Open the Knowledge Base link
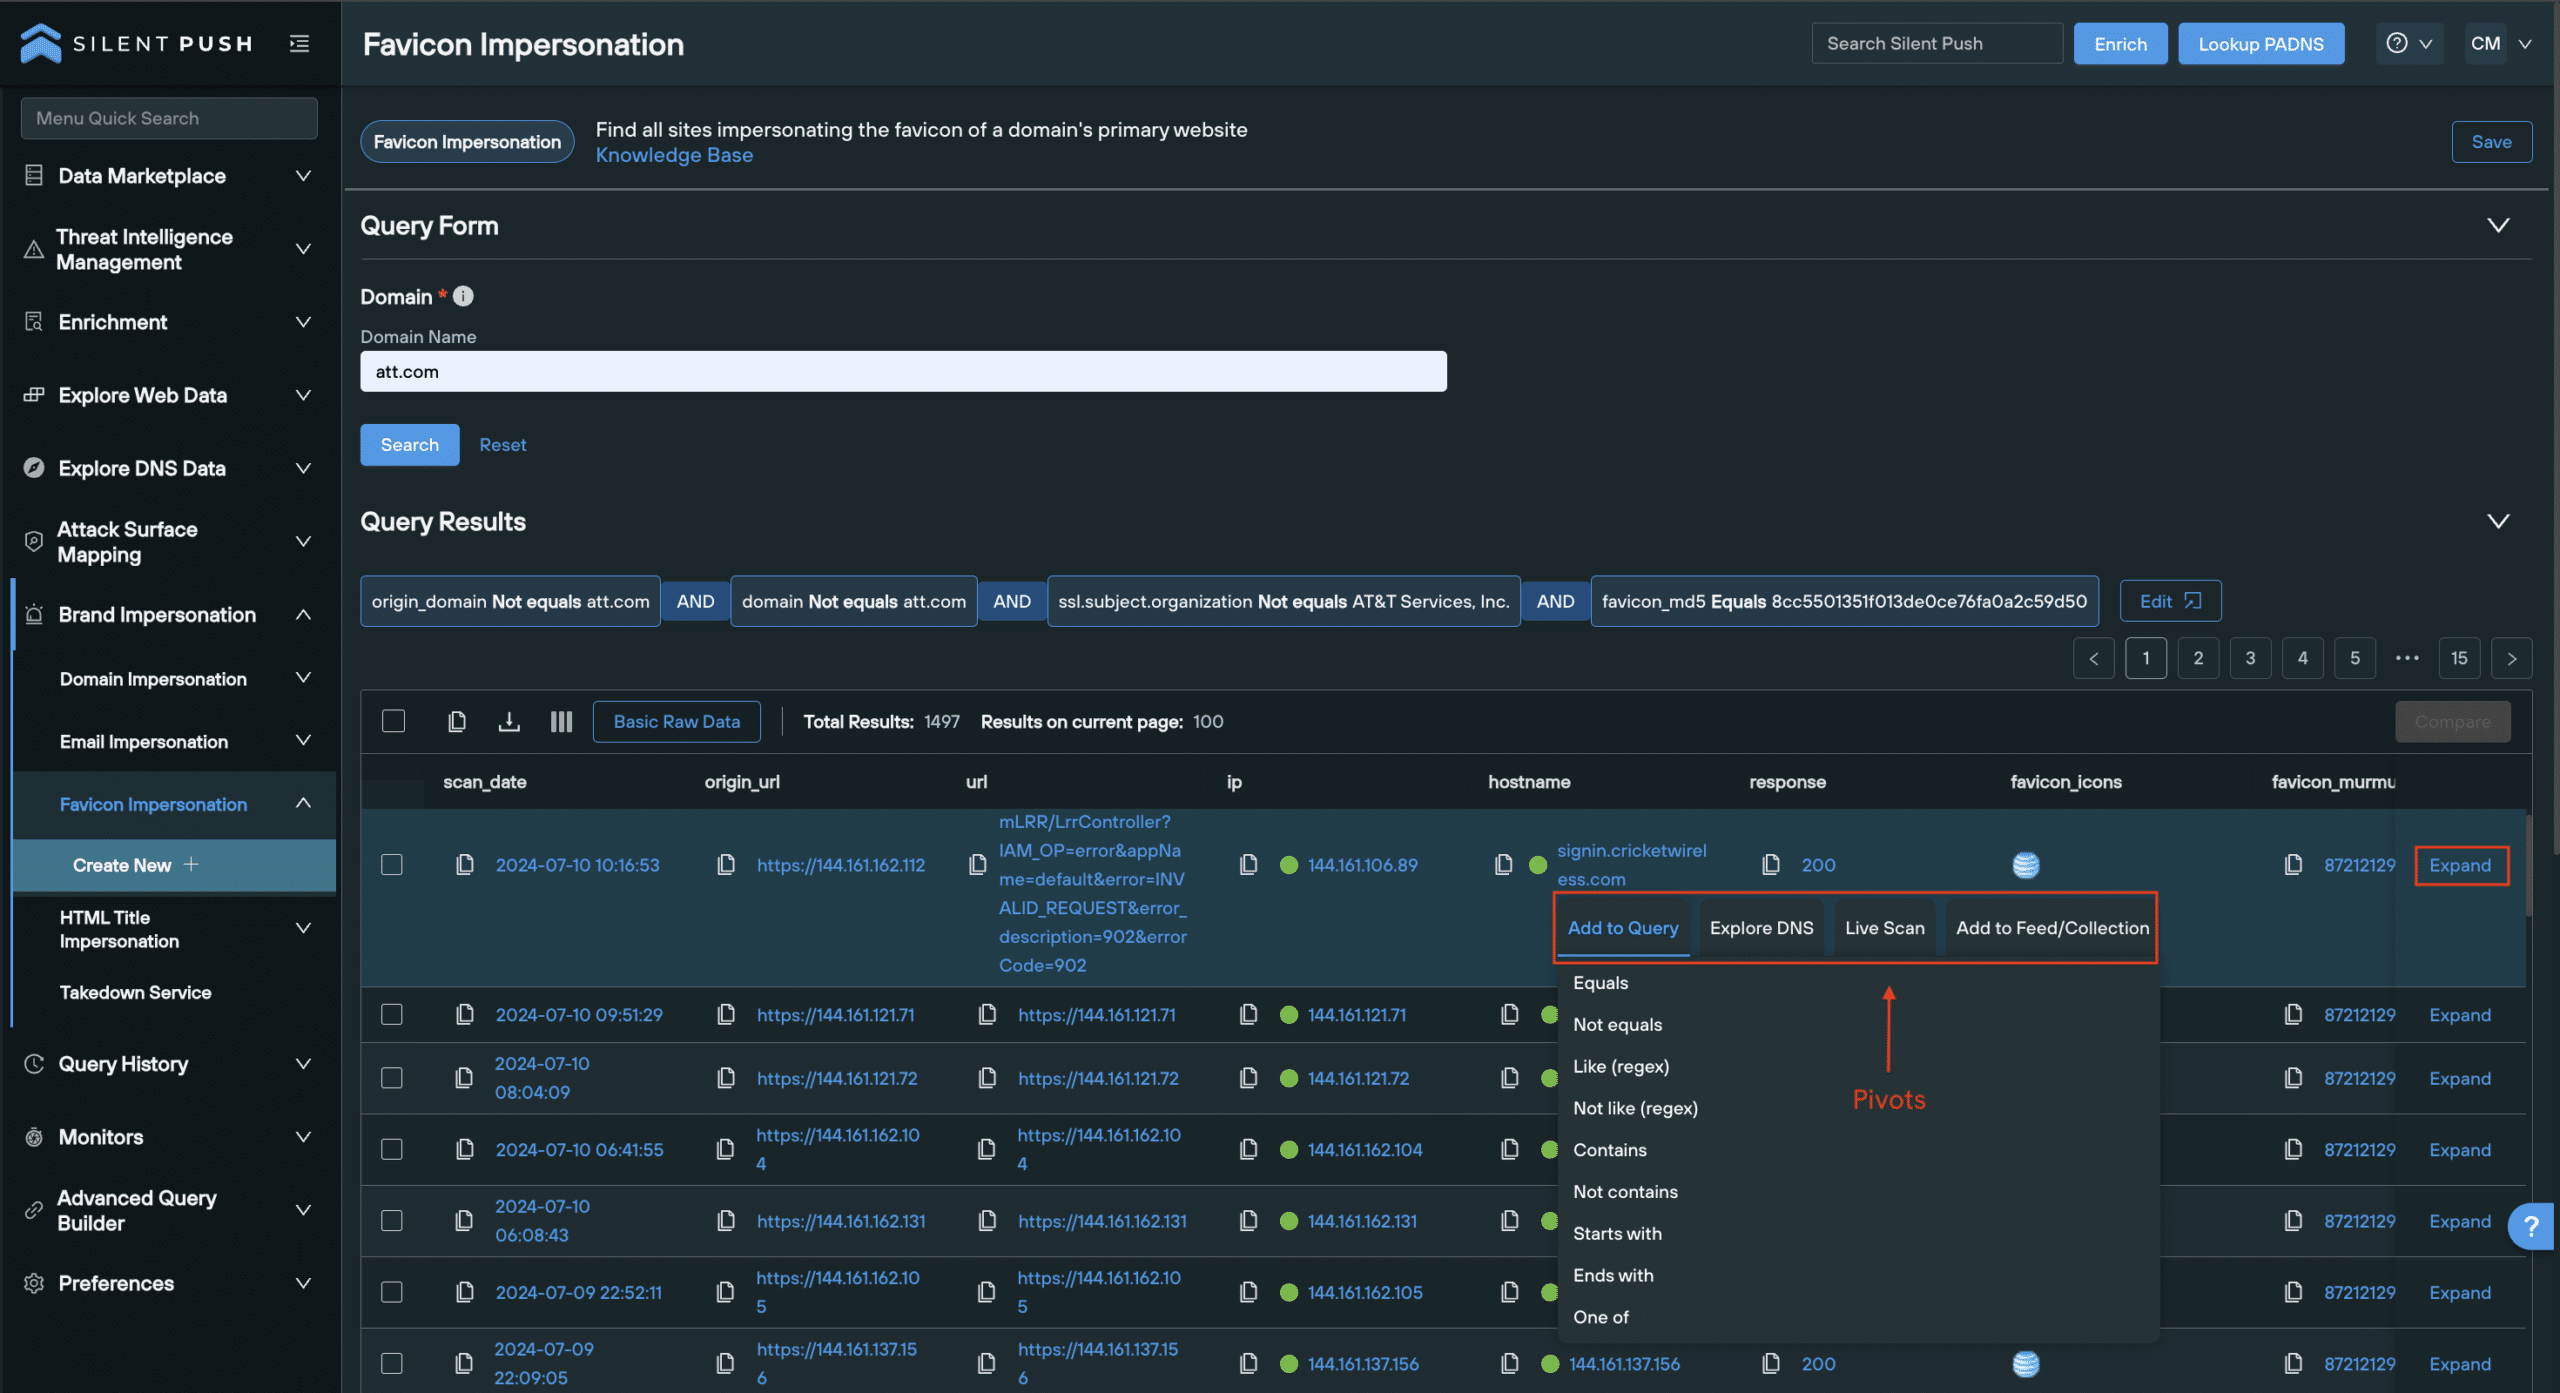 (674, 155)
